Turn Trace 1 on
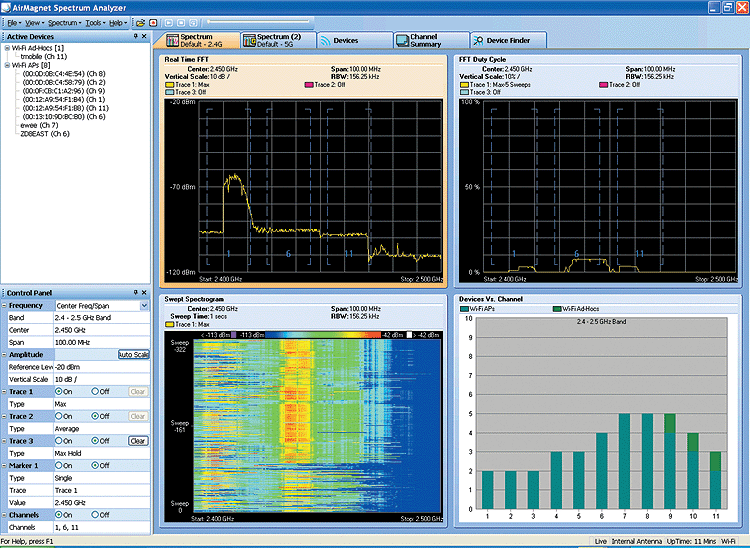 coord(58,391)
